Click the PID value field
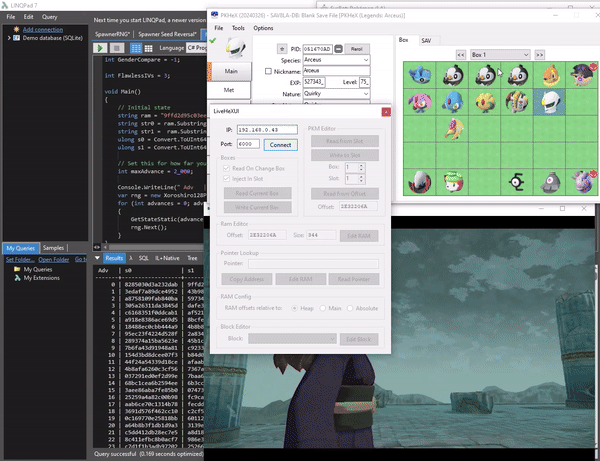This screenshot has height=461, width=600. [x=318, y=49]
